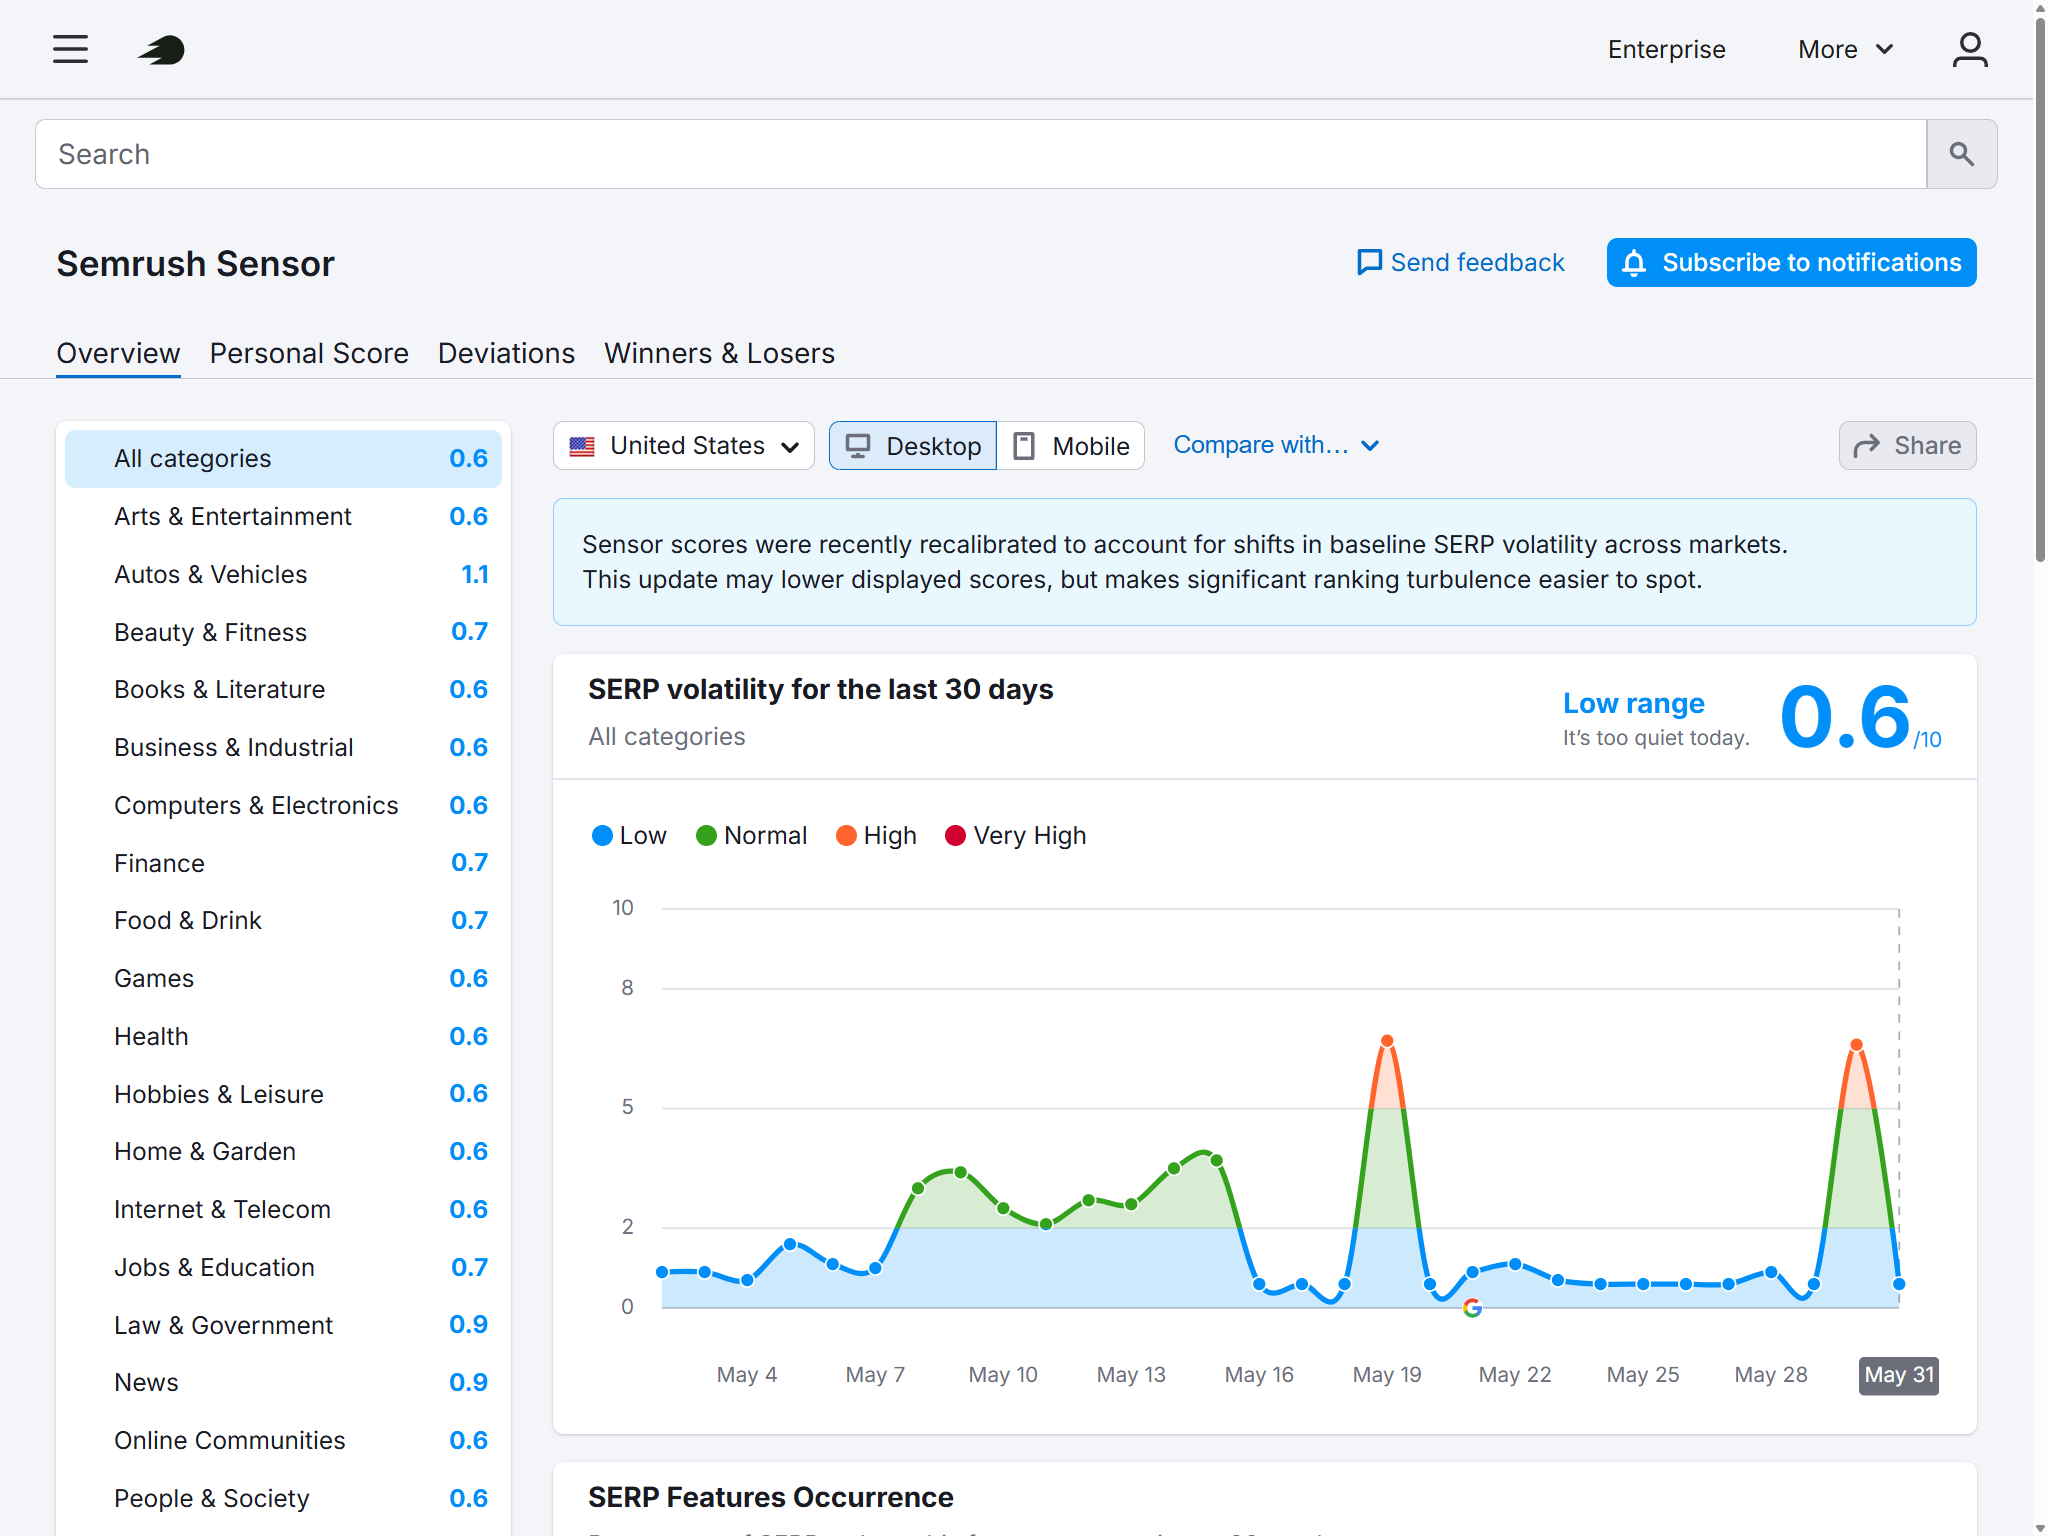2048x1536 pixels.
Task: Click Subscribe to notifications button
Action: tap(1791, 262)
